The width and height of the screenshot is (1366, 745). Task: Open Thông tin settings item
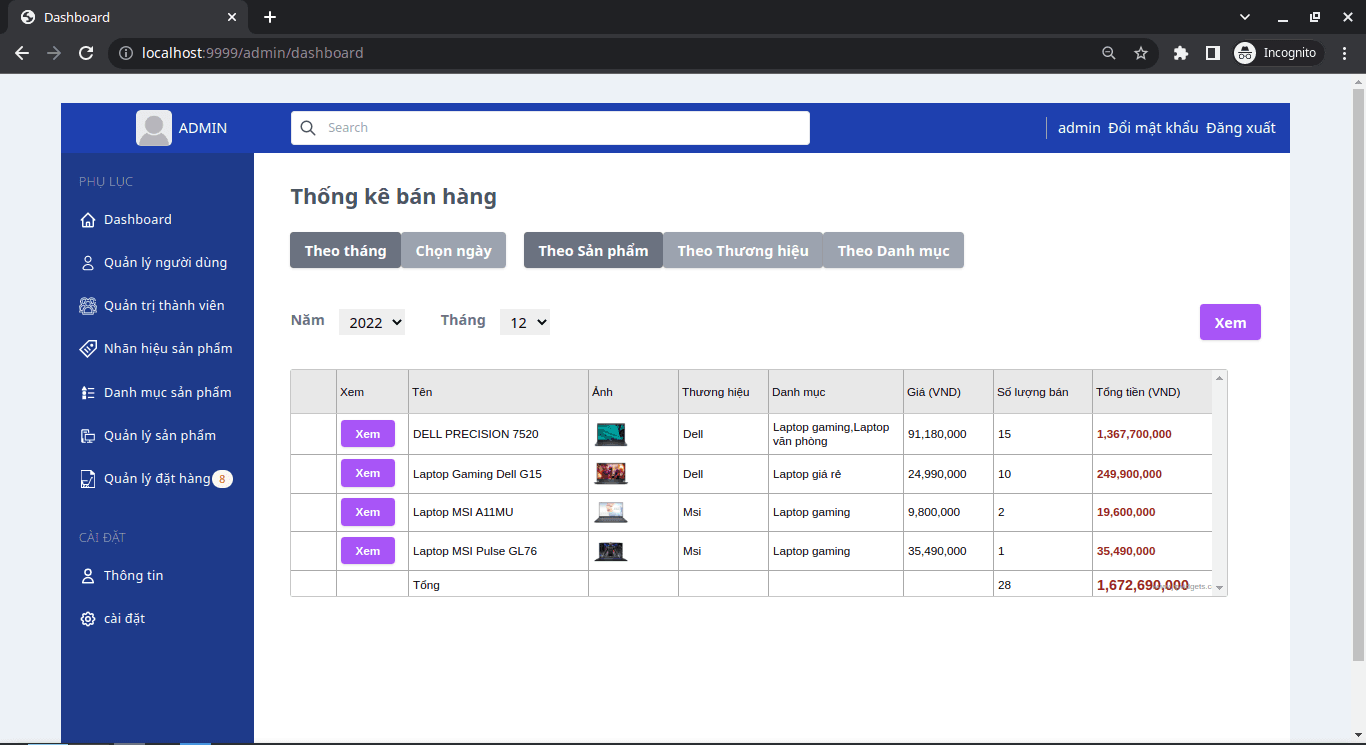133,576
